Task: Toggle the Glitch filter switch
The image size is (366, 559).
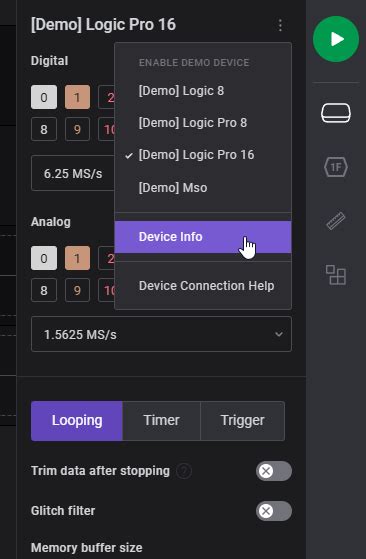Action: [274, 511]
